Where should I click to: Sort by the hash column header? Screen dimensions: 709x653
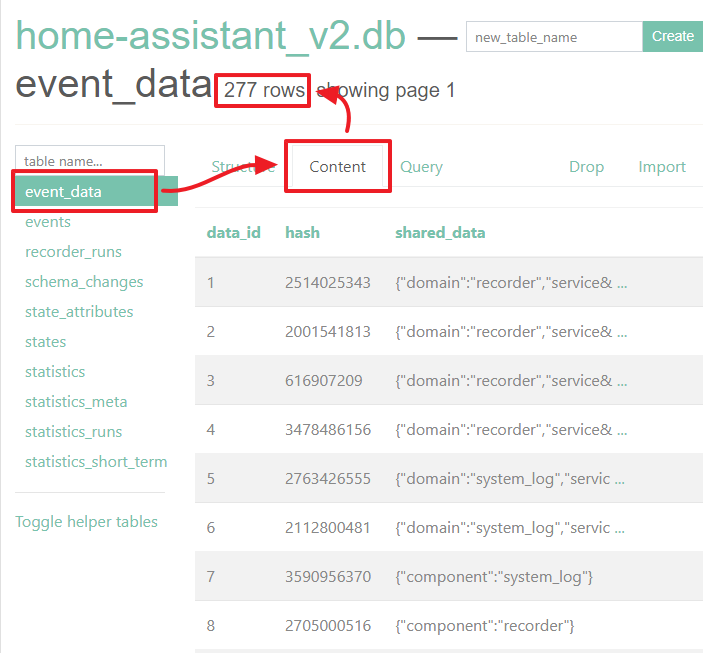(x=303, y=232)
